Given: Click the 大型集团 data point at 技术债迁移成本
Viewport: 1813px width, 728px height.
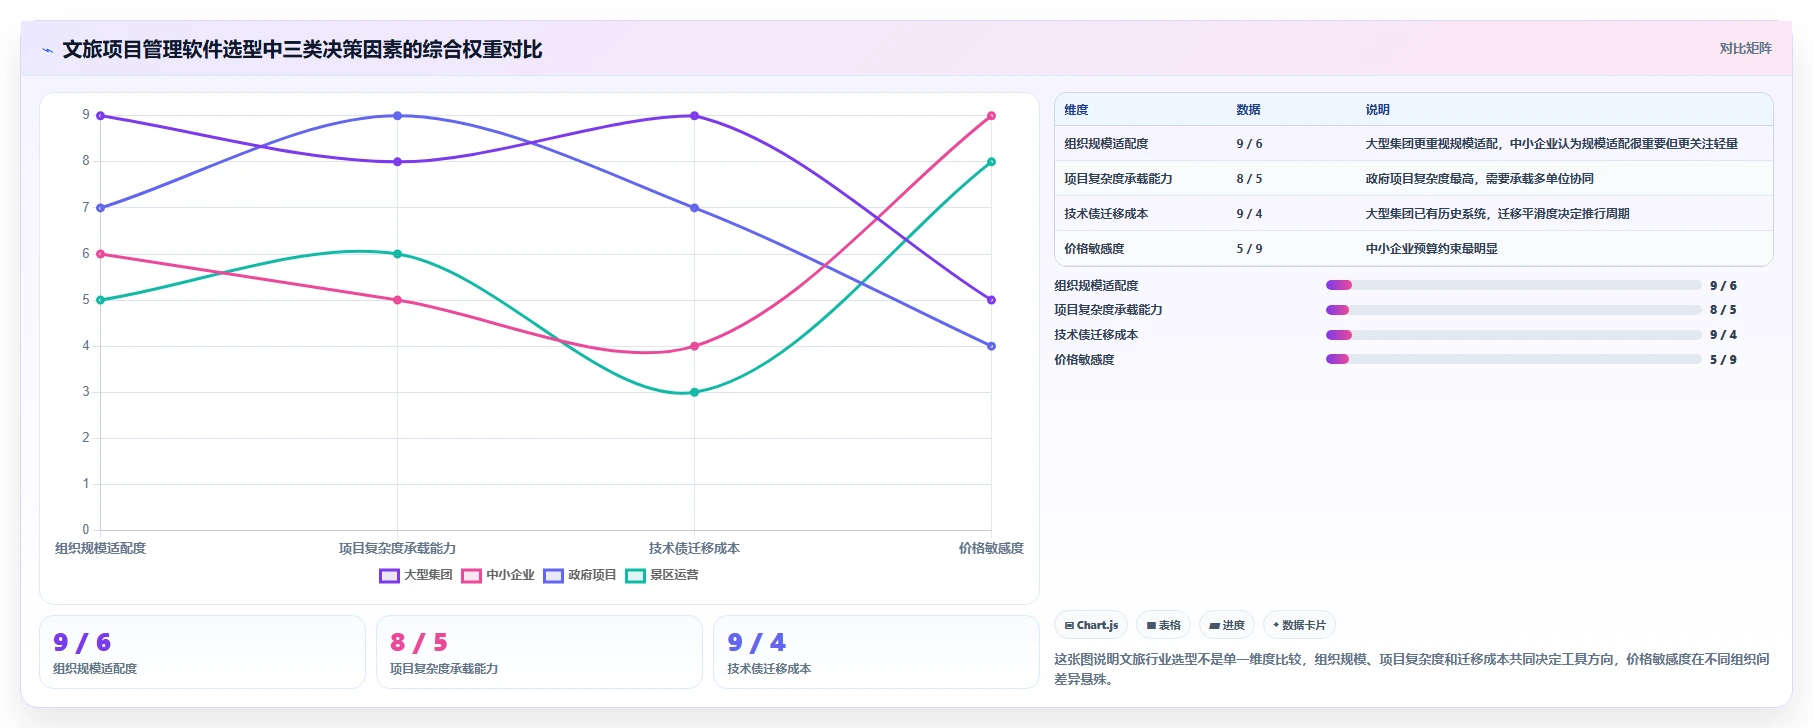Looking at the screenshot, I should pyautogui.click(x=694, y=116).
